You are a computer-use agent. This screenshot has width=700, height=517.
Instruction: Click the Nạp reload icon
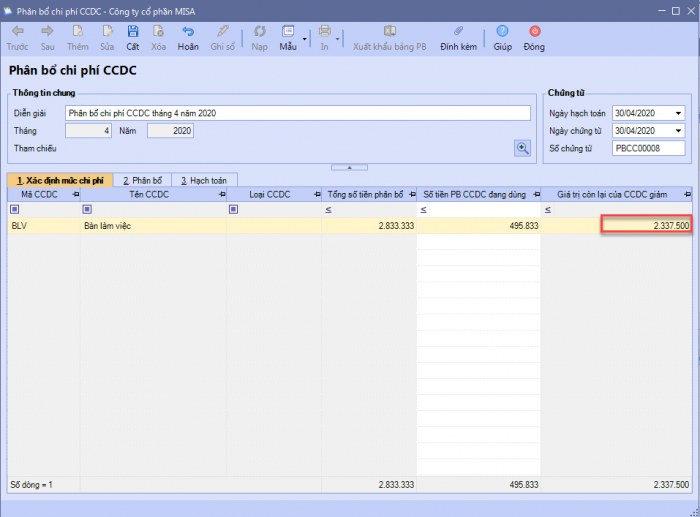(x=260, y=32)
